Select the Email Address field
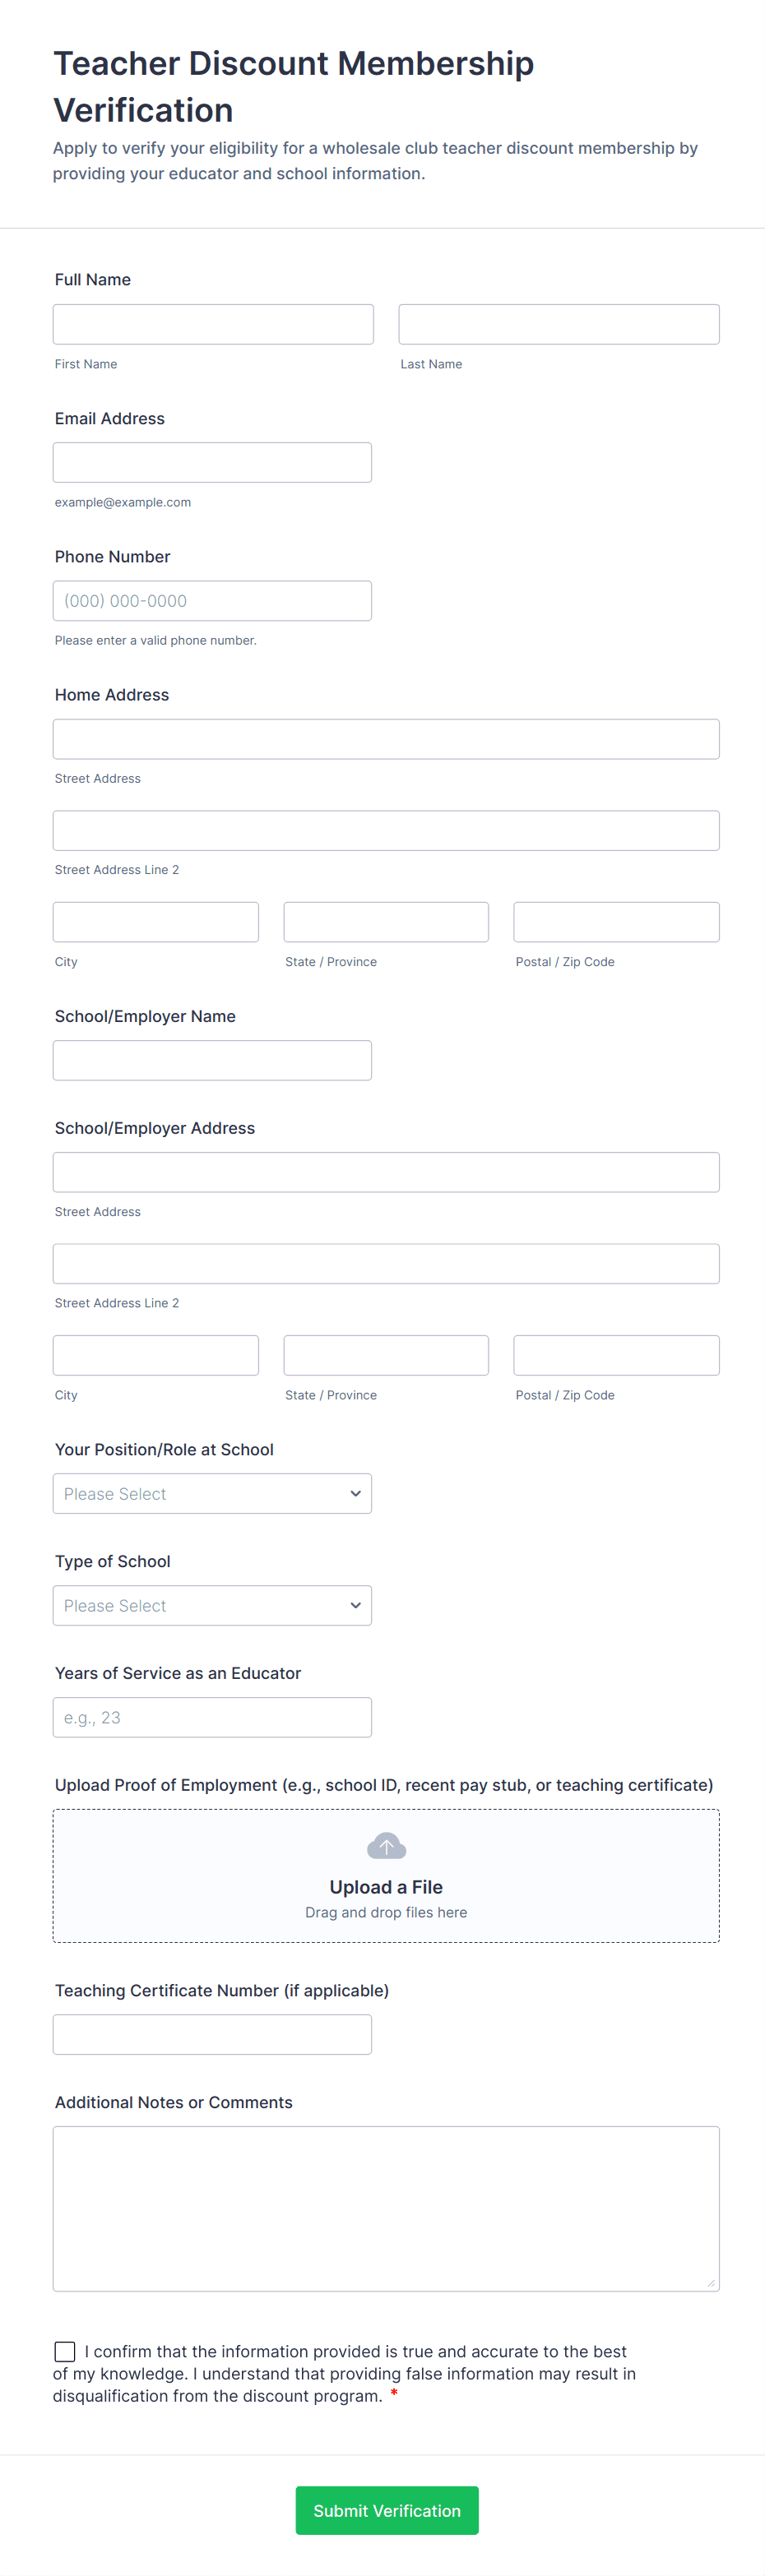This screenshot has width=765, height=2576. pos(212,462)
